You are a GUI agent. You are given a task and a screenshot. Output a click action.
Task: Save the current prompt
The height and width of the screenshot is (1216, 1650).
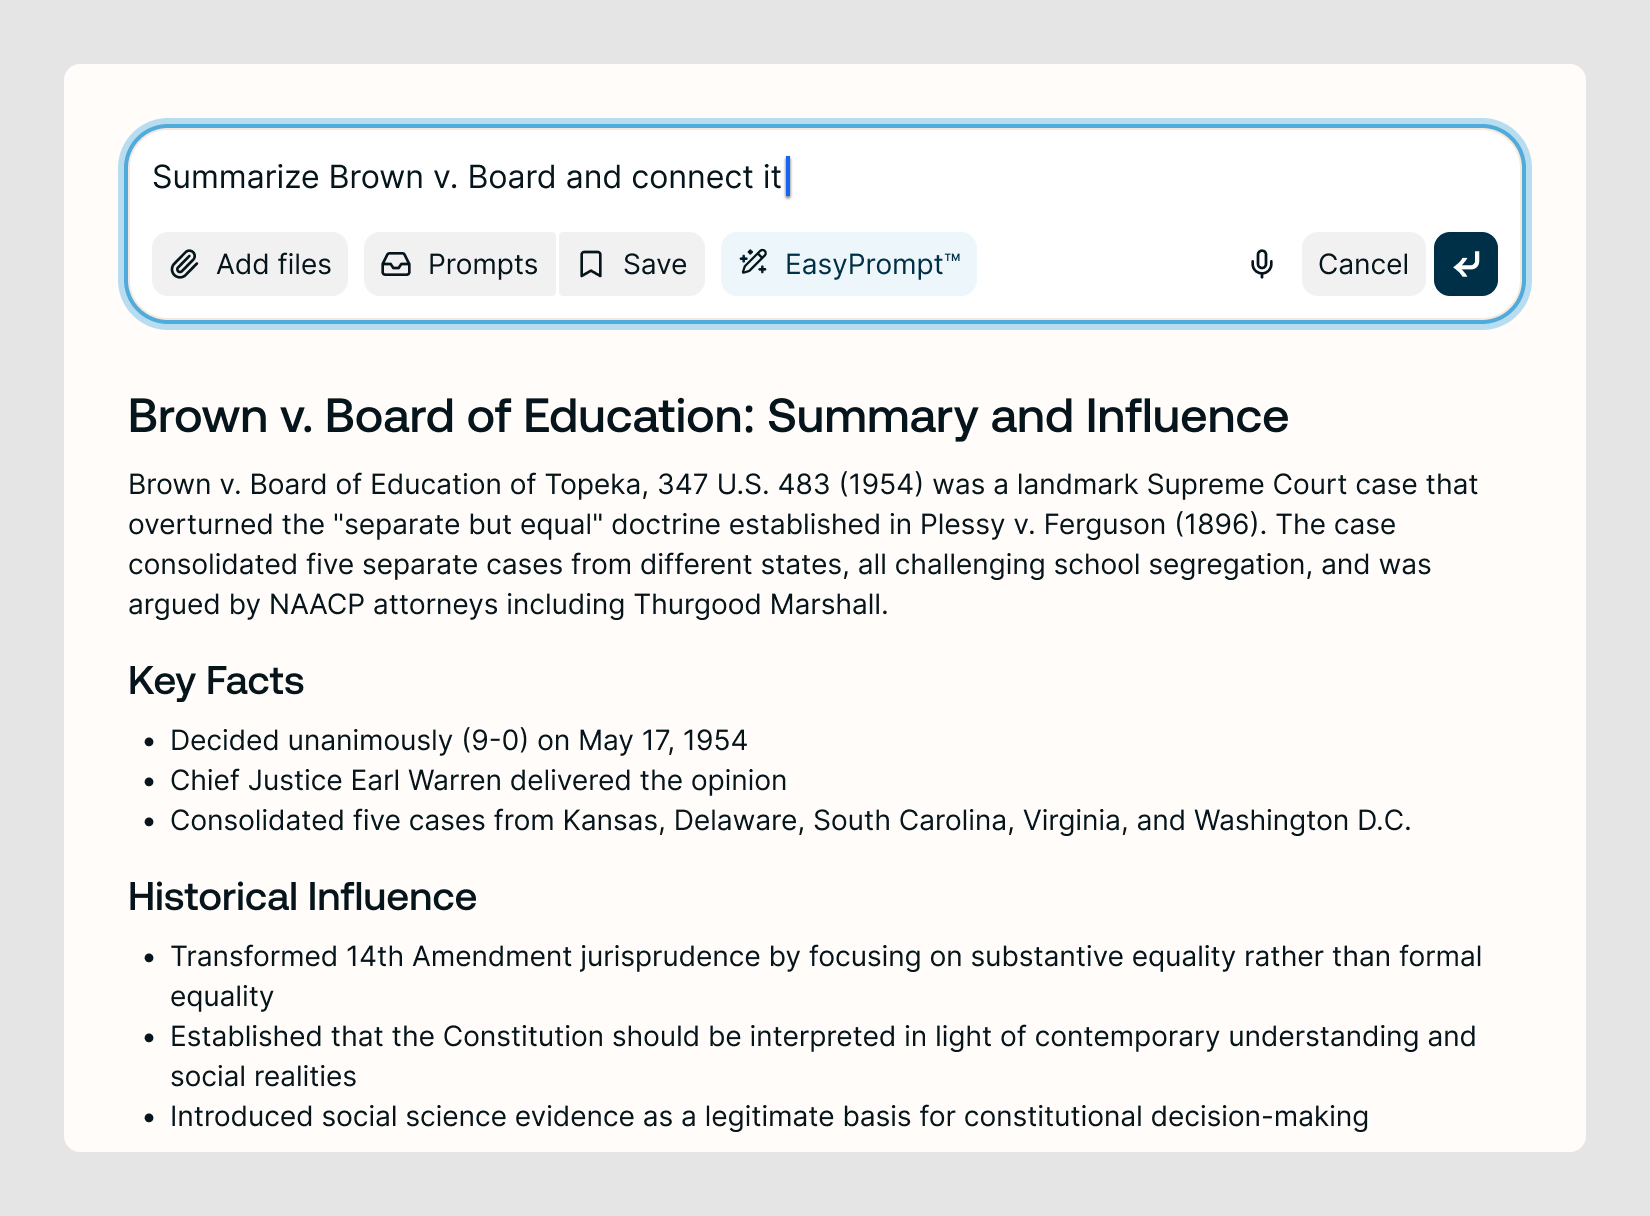[x=632, y=264]
